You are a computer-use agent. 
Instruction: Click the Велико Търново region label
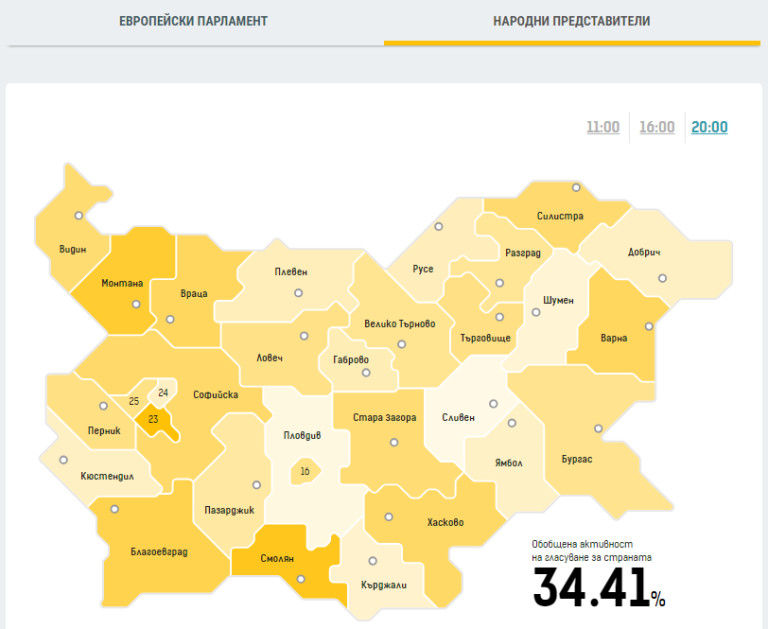click(x=399, y=324)
